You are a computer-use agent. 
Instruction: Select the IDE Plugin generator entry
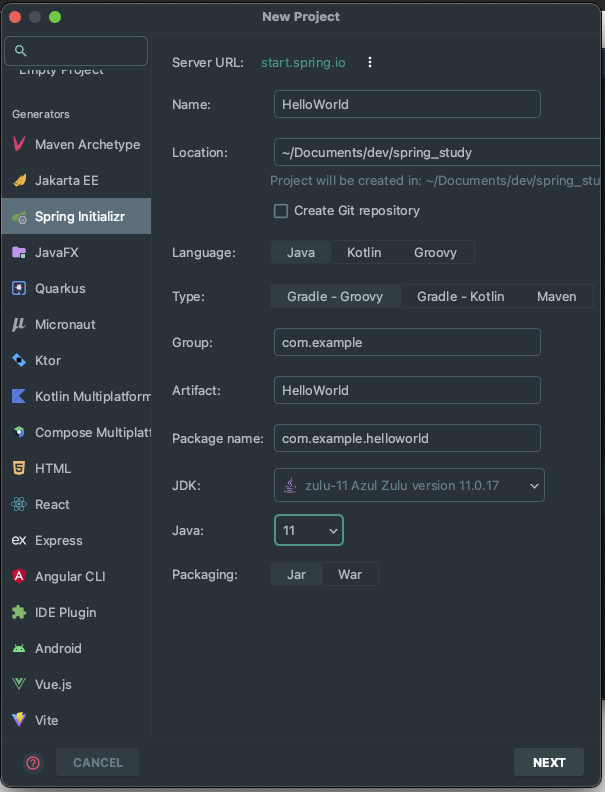click(76, 612)
